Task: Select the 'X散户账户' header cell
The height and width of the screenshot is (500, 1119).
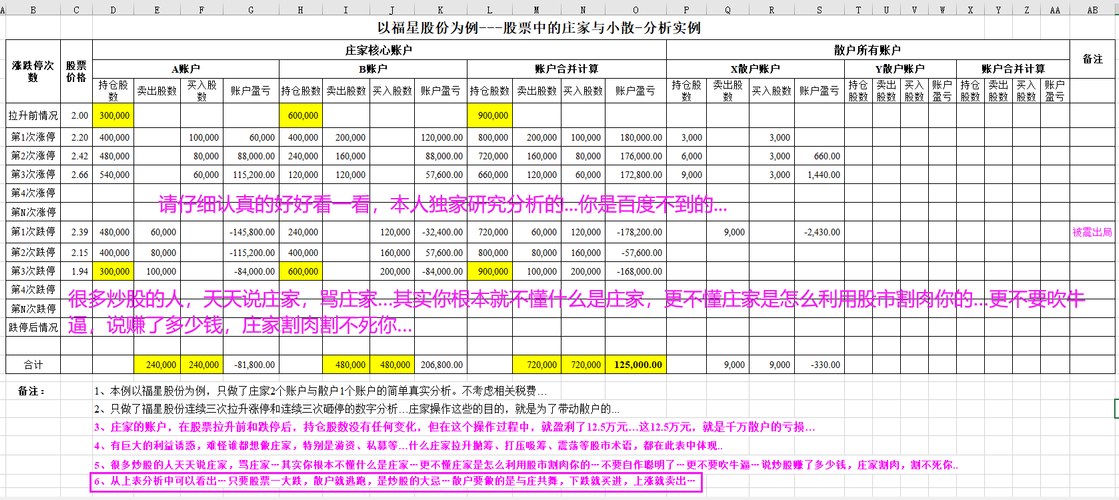Action: point(755,69)
